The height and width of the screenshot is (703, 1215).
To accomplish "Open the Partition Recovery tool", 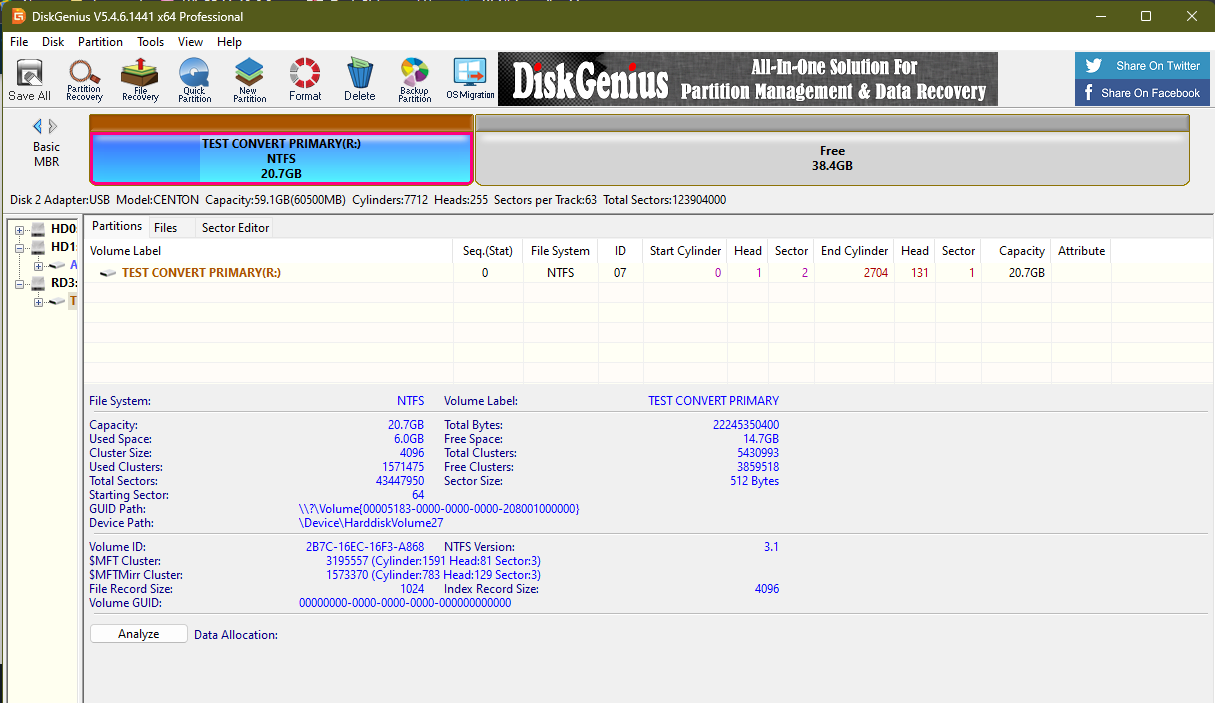I will pos(85,80).
